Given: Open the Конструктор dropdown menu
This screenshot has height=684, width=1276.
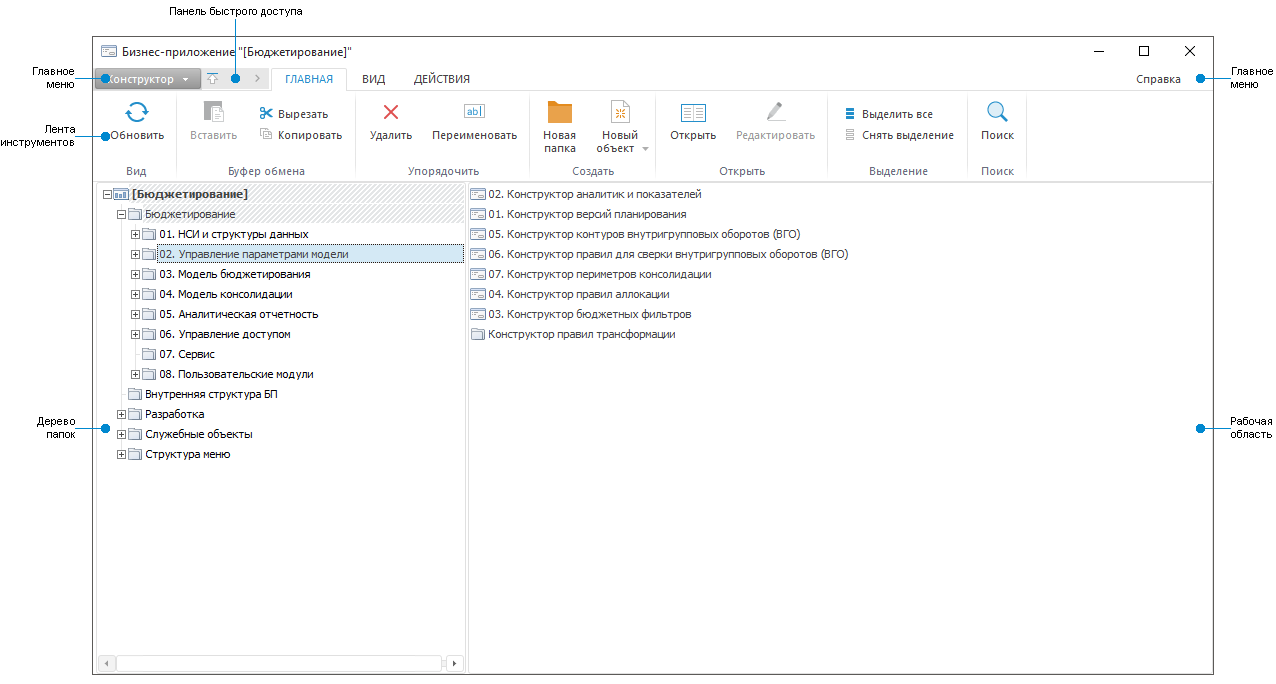Looking at the screenshot, I should pos(148,79).
